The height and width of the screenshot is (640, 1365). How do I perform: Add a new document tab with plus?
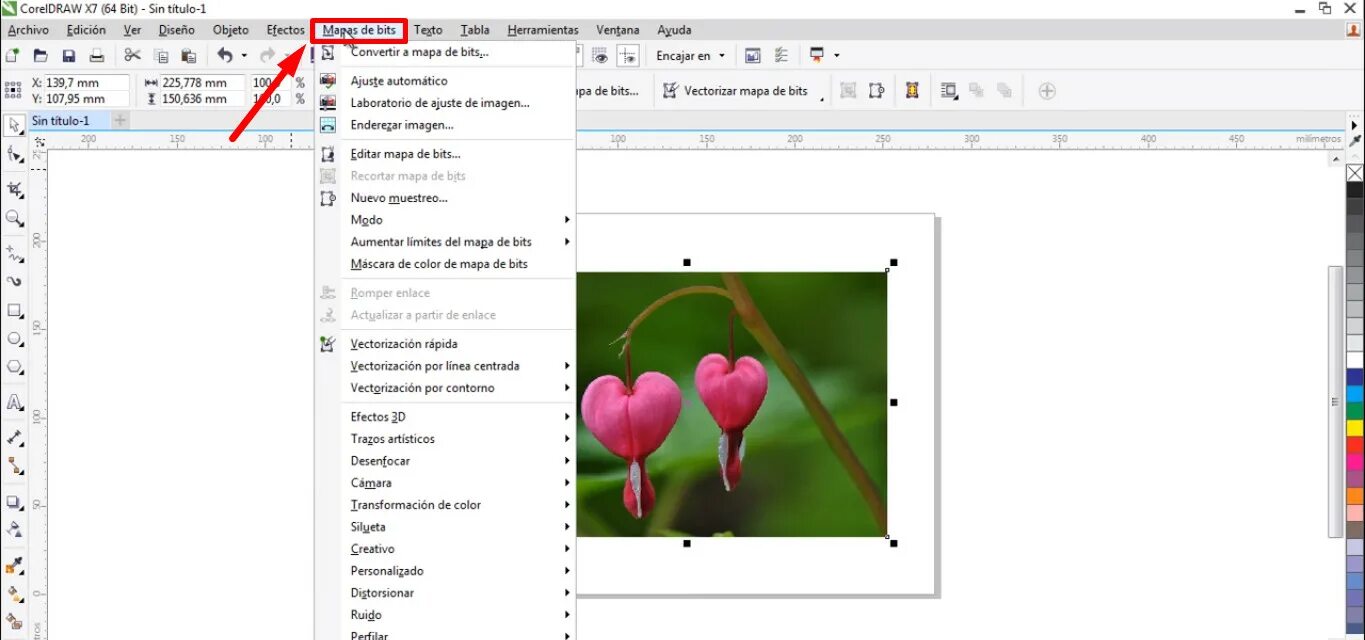click(x=120, y=121)
